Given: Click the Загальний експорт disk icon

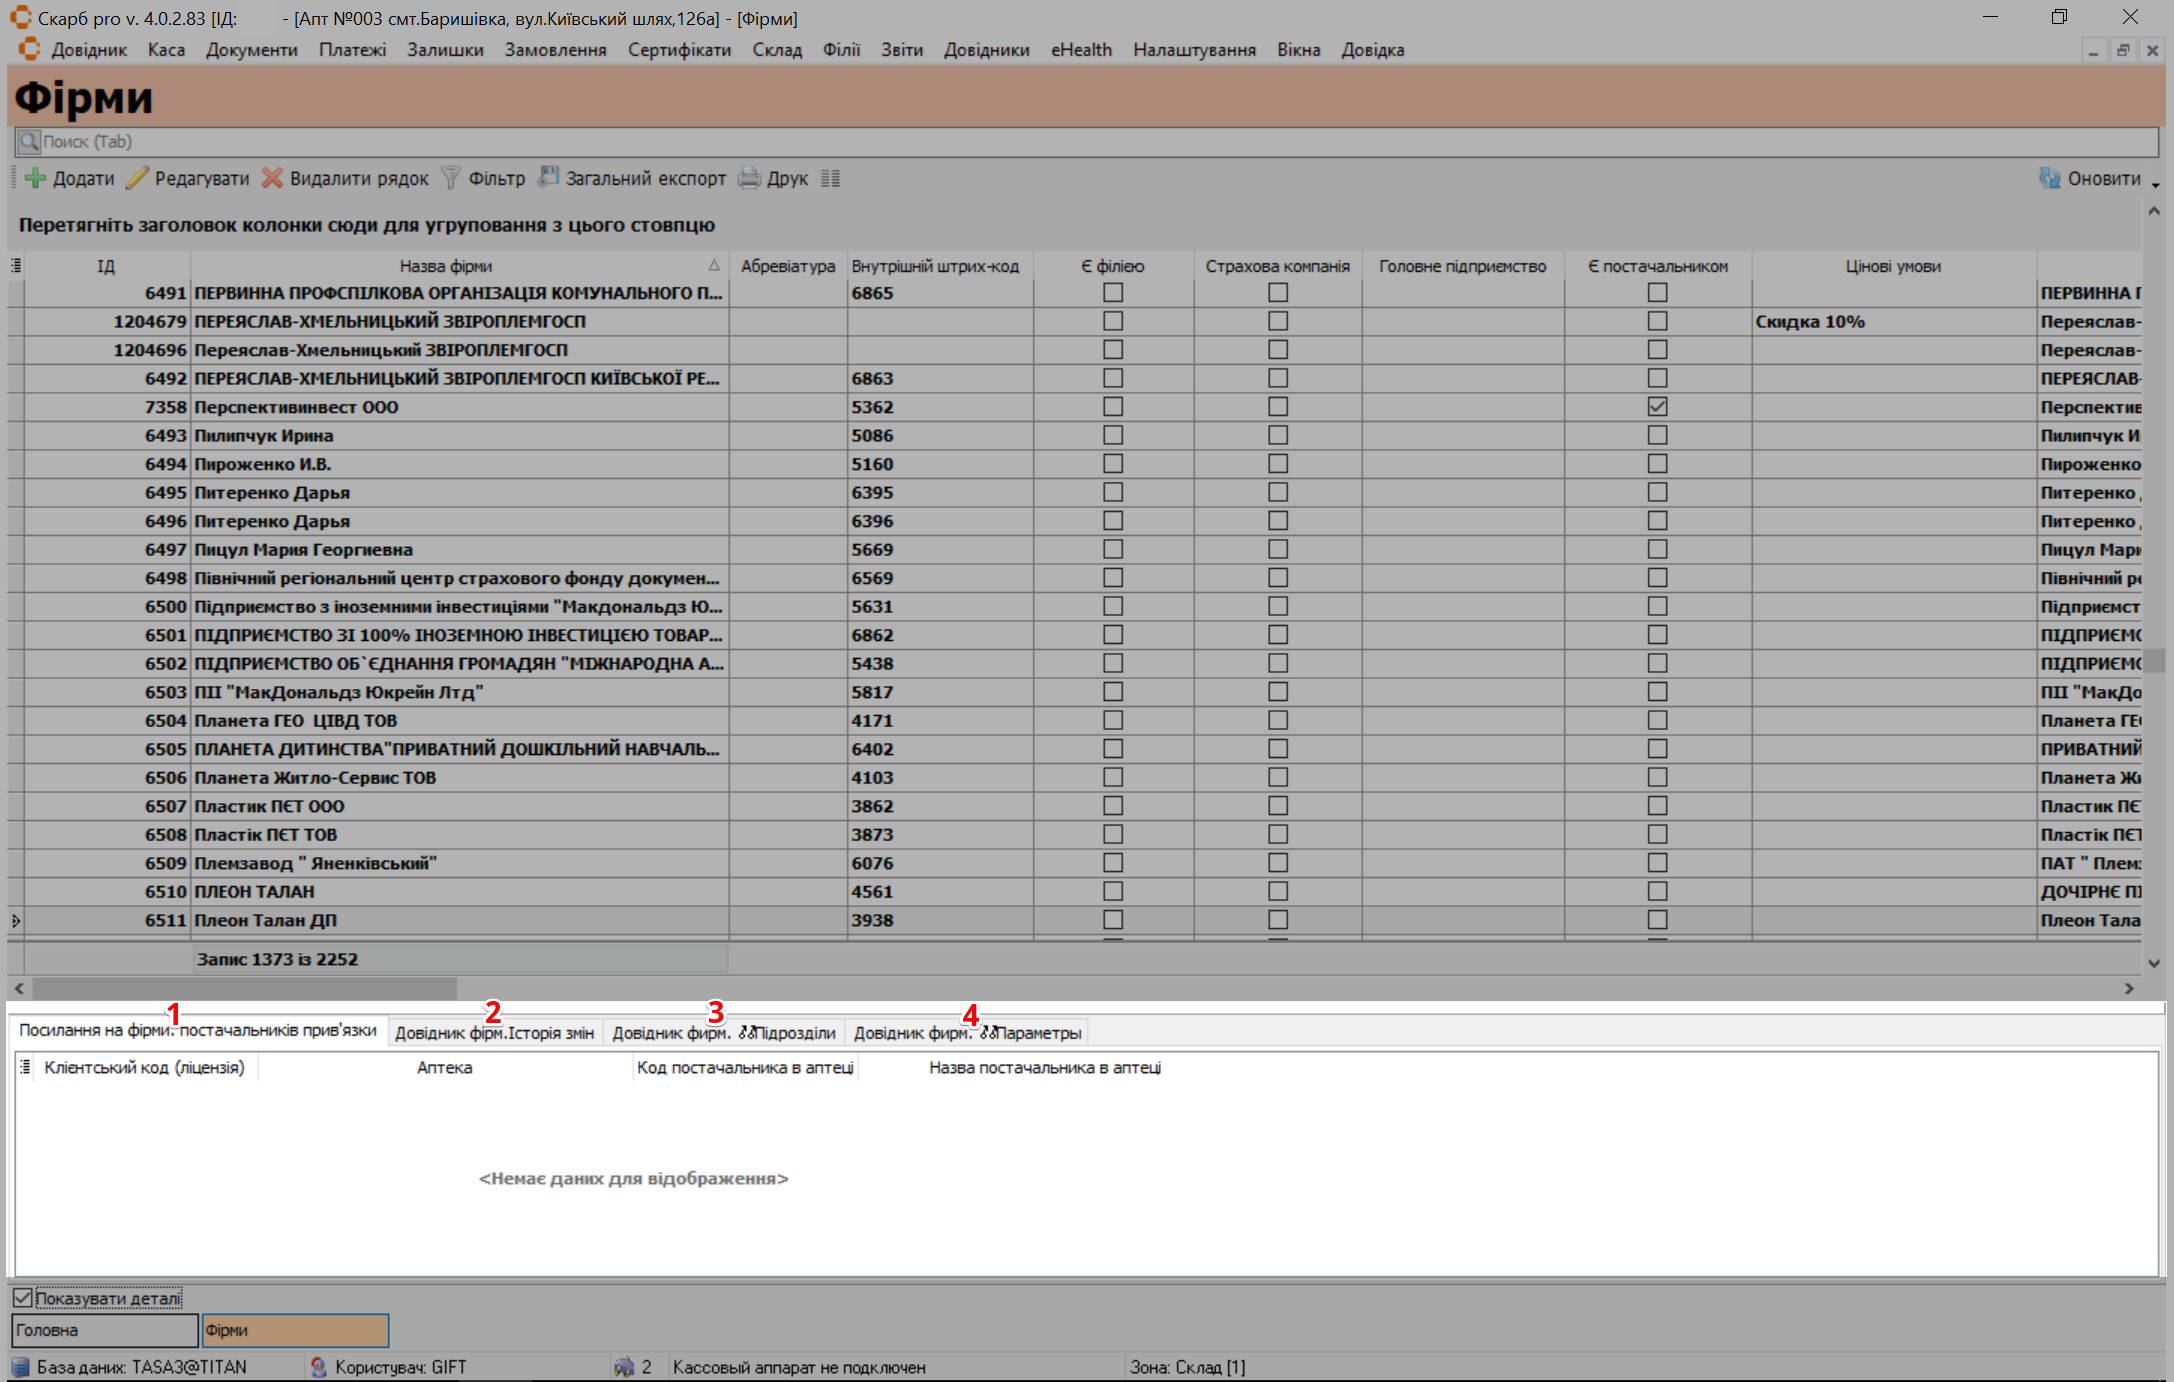Looking at the screenshot, I should coord(548,178).
